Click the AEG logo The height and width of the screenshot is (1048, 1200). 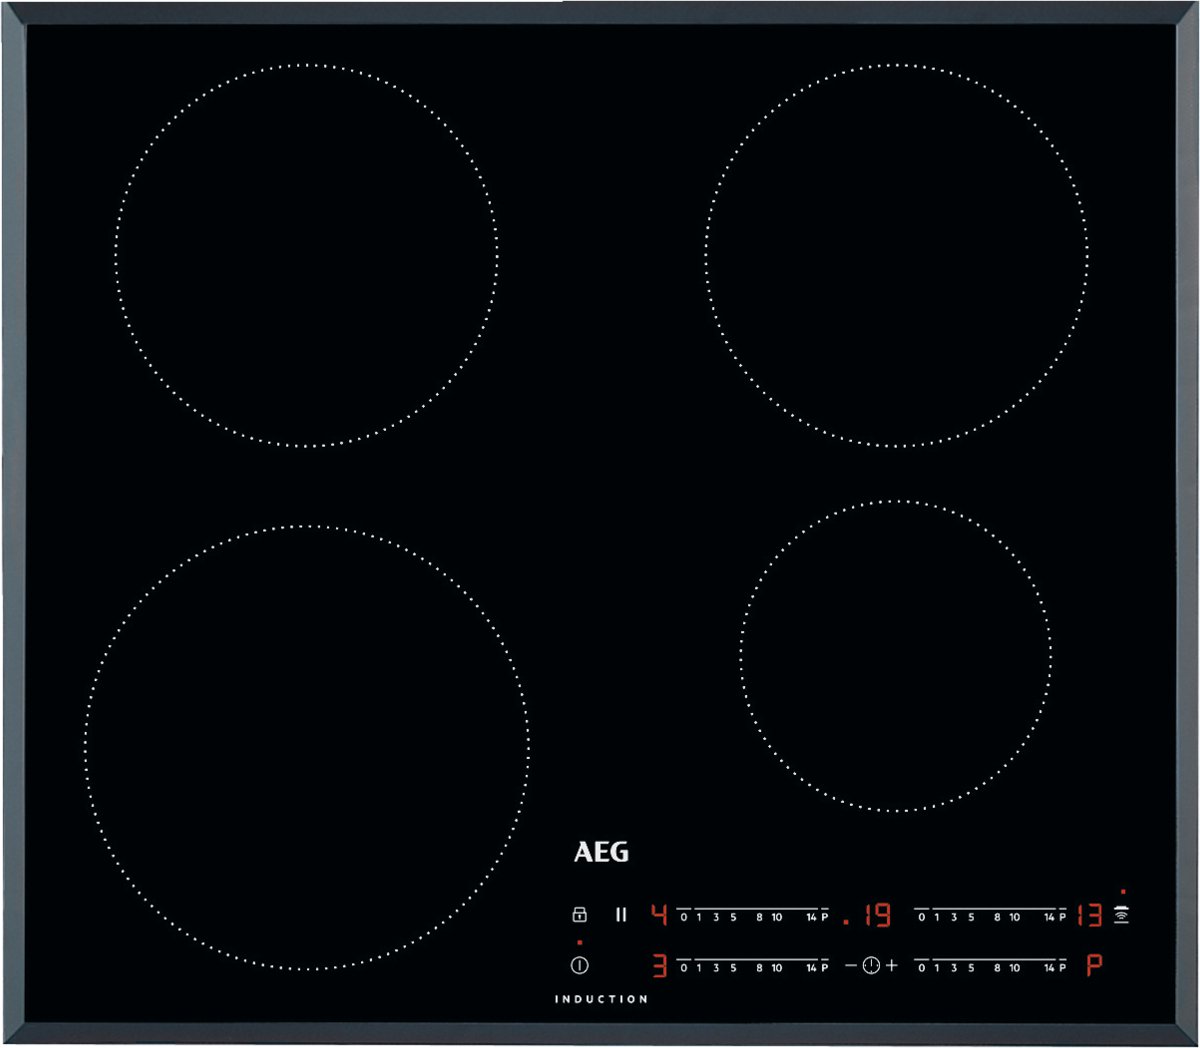tap(601, 852)
